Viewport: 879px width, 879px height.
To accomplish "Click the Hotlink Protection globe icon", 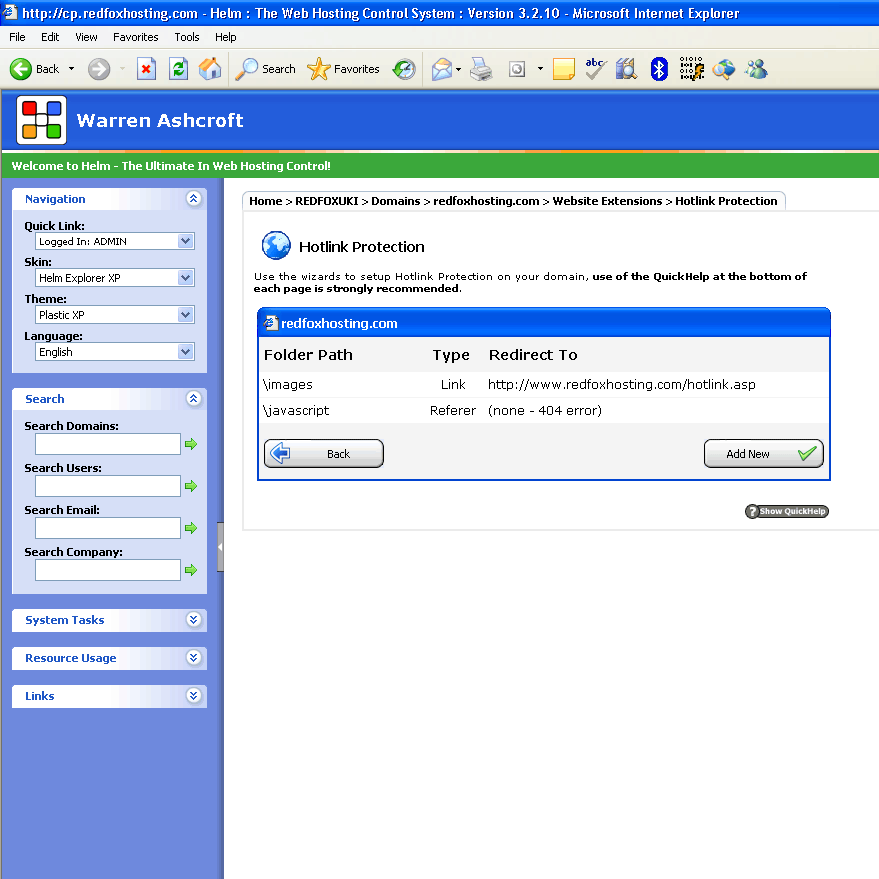I will [276, 246].
